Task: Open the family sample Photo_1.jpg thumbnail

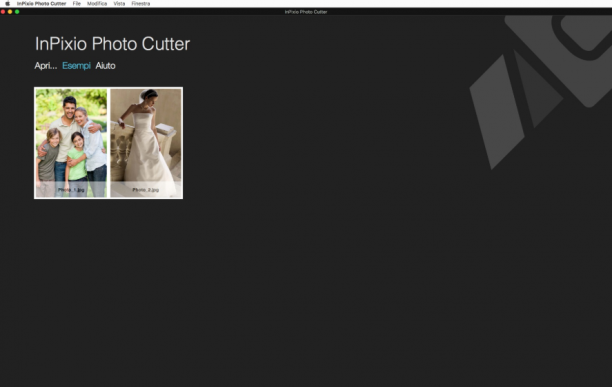Action: [71, 143]
